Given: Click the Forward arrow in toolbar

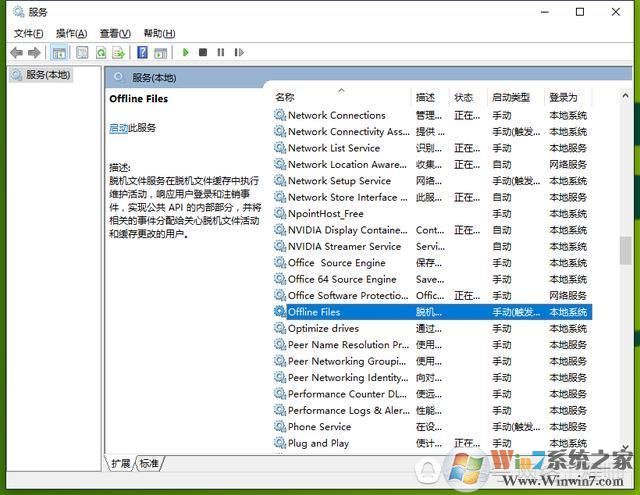Looking at the screenshot, I should 34,52.
